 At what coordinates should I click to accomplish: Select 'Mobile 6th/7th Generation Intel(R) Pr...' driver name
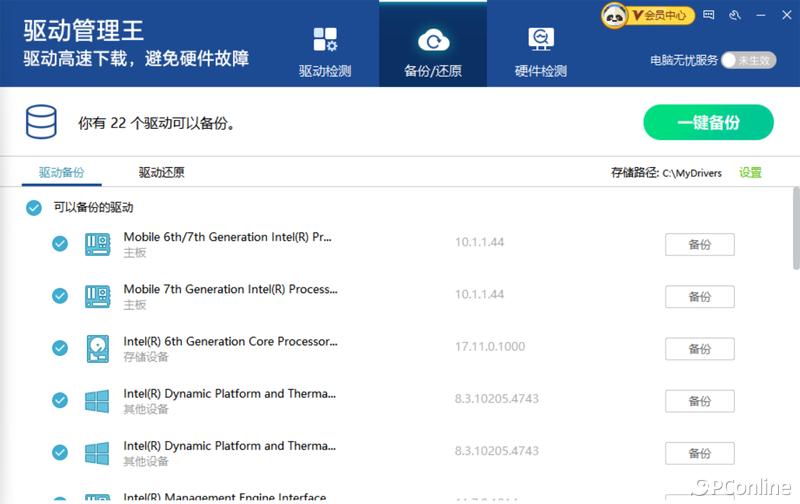click(x=228, y=237)
